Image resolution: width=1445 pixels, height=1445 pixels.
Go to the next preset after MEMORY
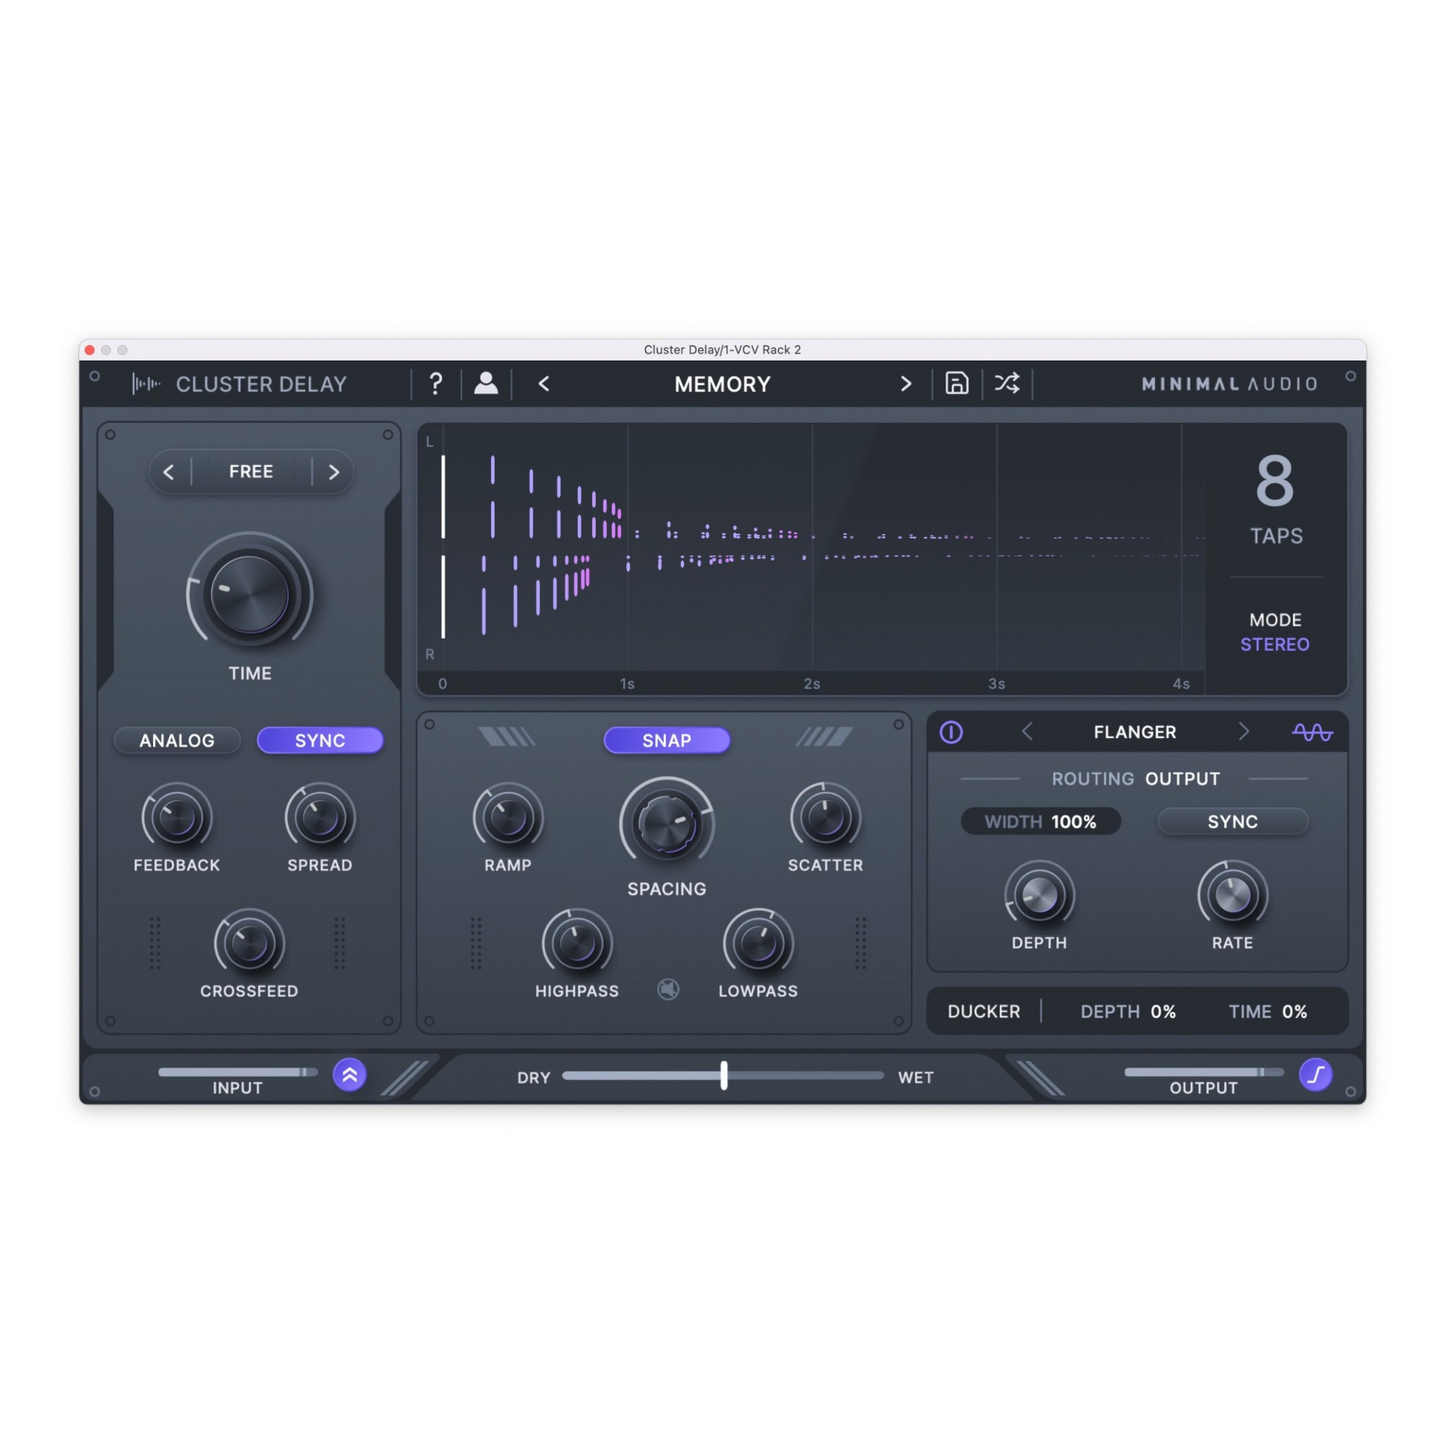point(906,384)
